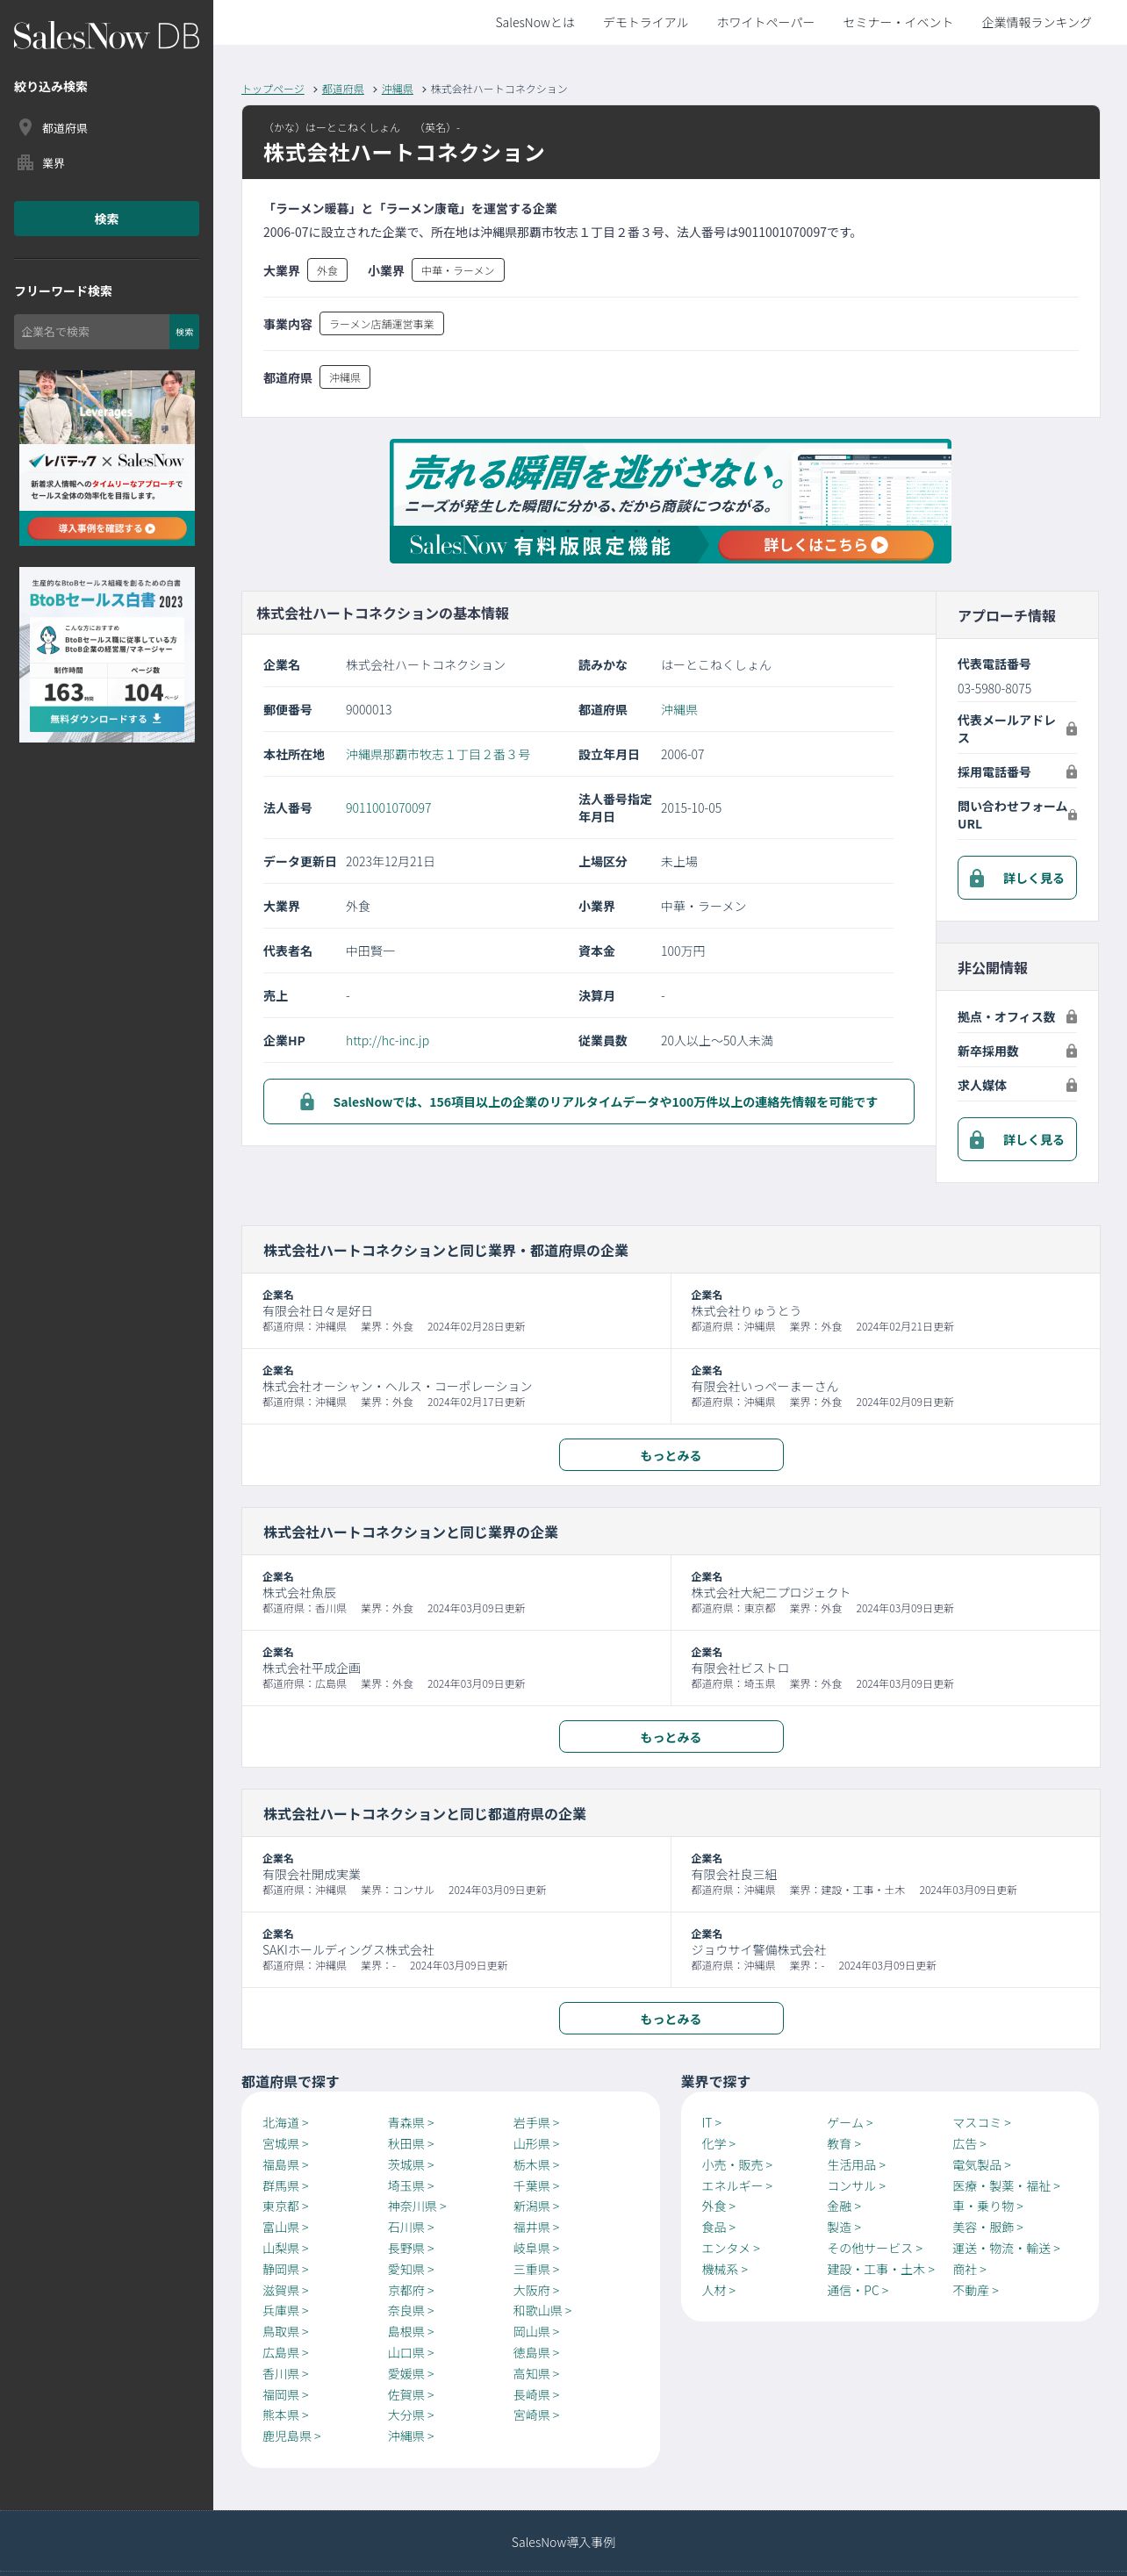Screen dimensions: 1127x2576
Task: Open the 株式会社りゅうとう company card
Action: click(x=885, y=1311)
